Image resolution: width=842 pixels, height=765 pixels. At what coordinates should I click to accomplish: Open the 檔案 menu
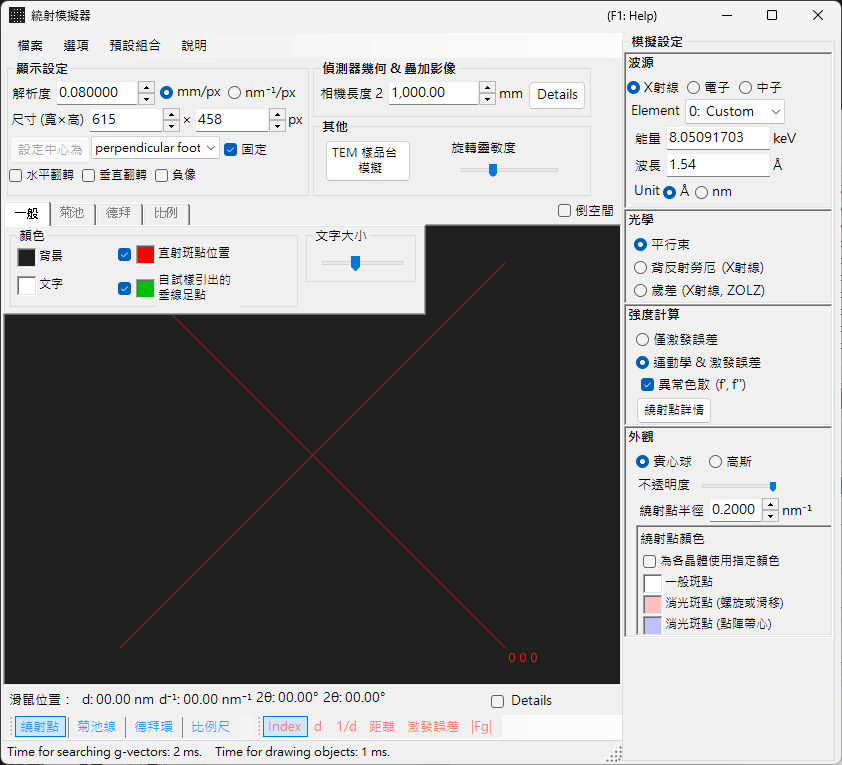pos(30,46)
